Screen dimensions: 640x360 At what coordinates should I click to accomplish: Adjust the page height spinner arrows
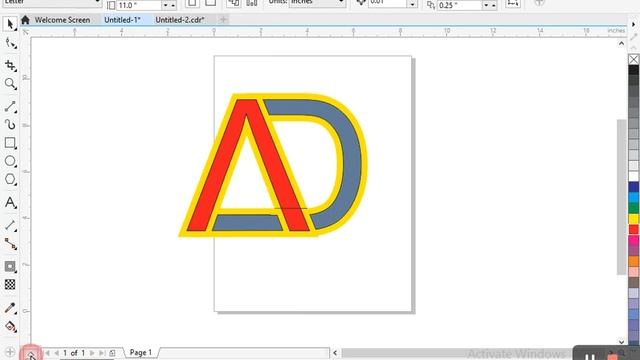pos(169,5)
